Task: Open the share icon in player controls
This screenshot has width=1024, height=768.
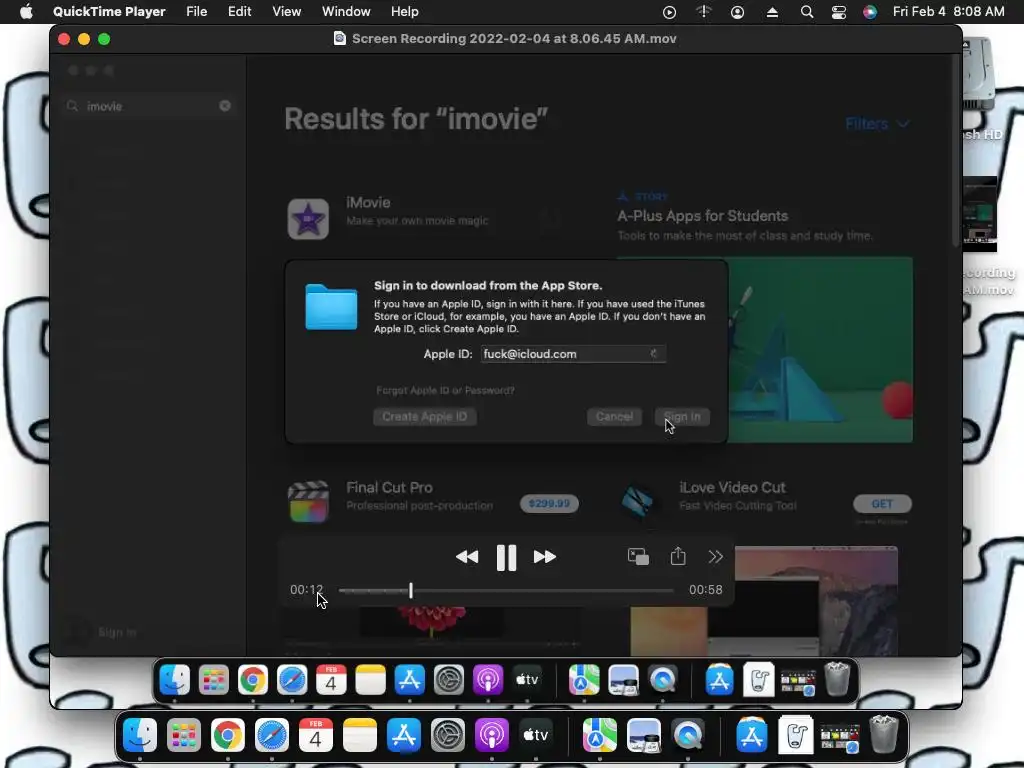Action: point(678,556)
